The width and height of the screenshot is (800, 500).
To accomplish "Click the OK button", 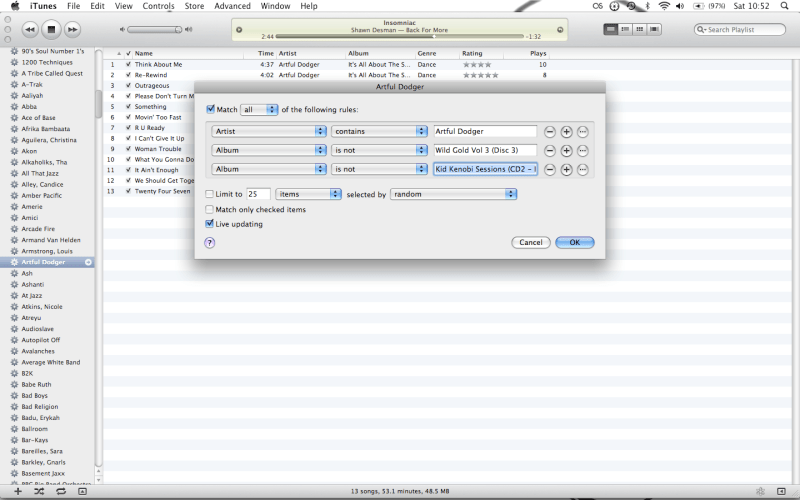I will 574,242.
